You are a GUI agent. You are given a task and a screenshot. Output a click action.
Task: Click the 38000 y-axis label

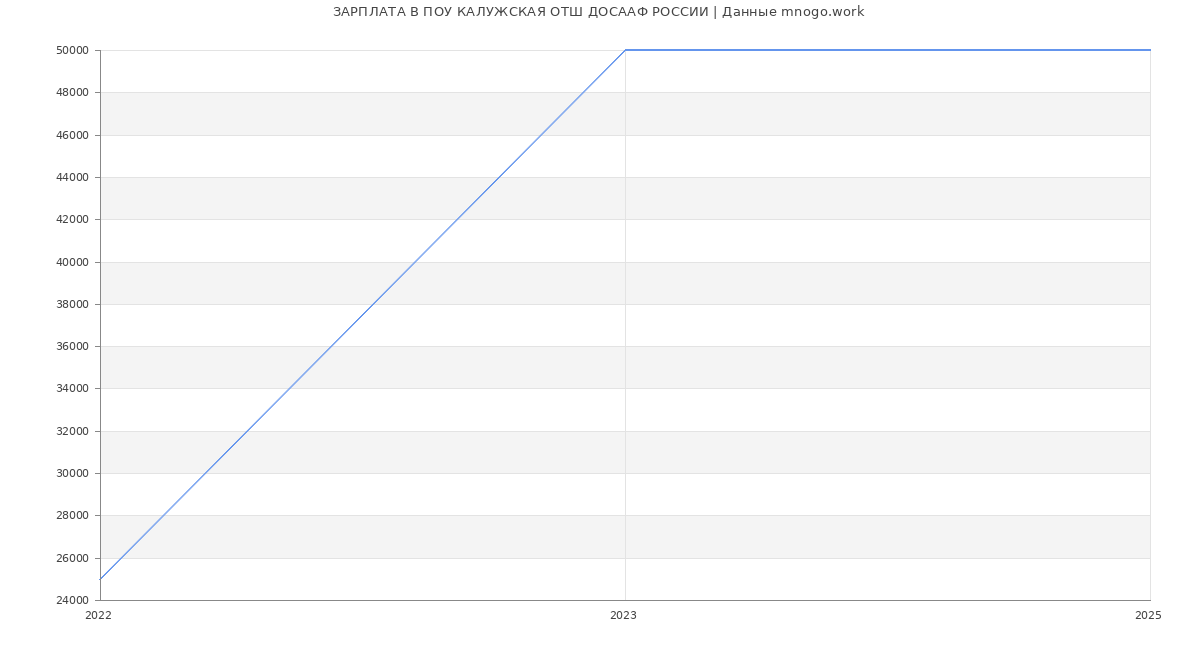[72, 304]
